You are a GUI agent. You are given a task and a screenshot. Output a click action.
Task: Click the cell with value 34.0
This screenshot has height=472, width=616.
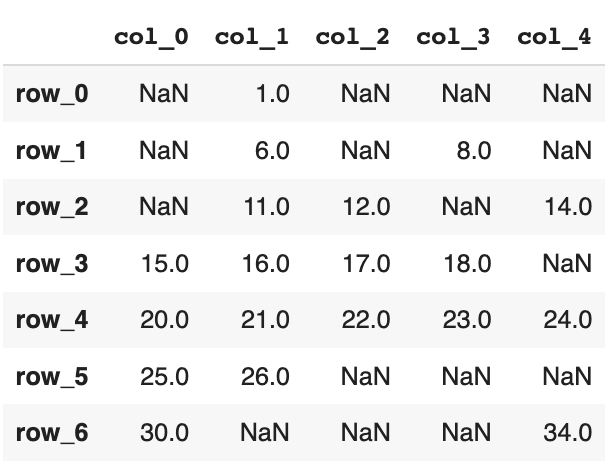[567, 433]
